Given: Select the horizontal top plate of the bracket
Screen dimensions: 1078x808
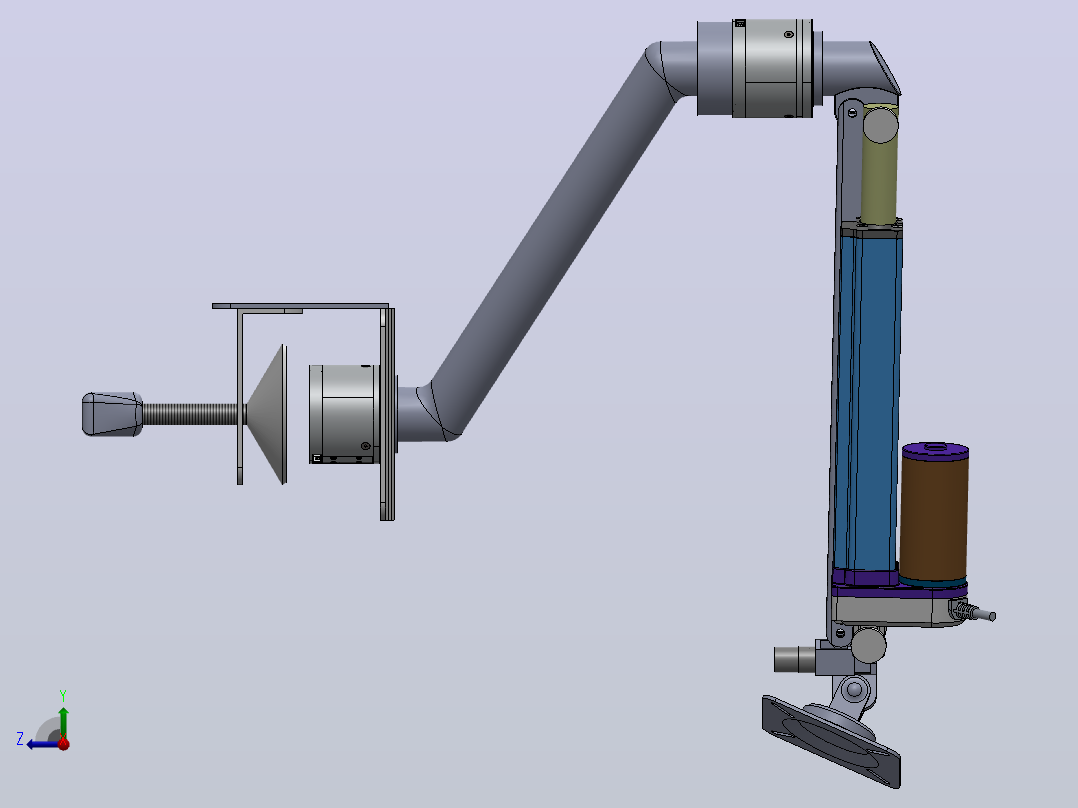Looking at the screenshot, I should 300,306.
